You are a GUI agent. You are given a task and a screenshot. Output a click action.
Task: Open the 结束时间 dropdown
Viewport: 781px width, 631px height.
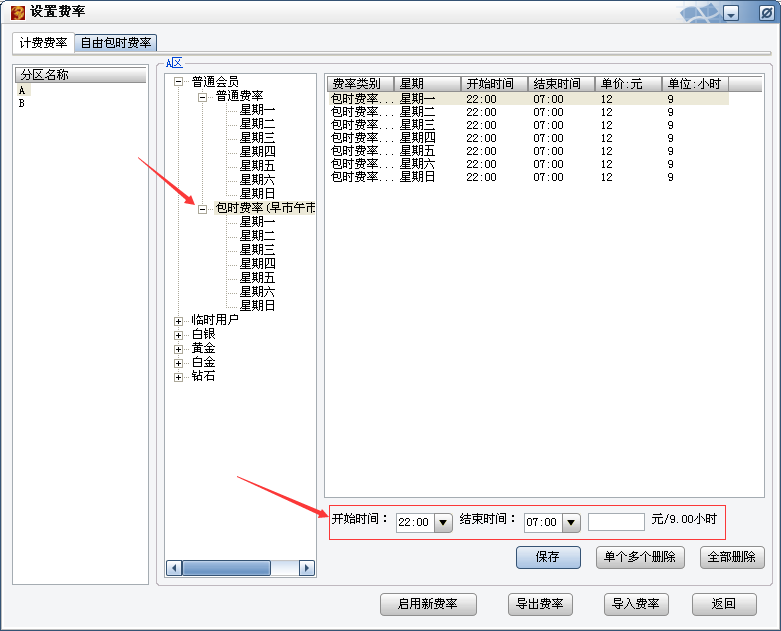click(x=571, y=522)
